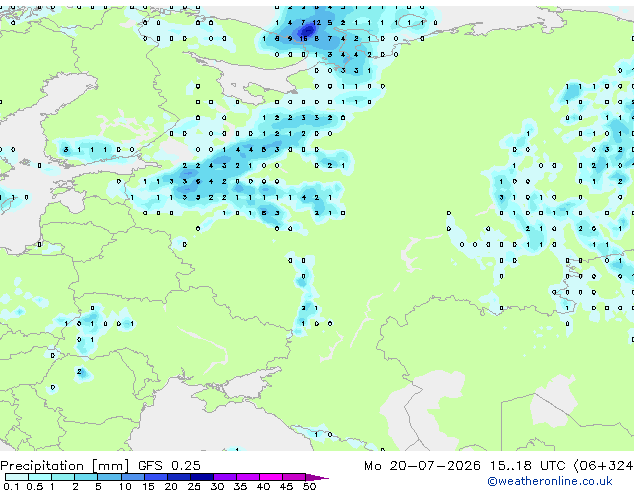Click the 20–25 mm legend swatch
The width and height of the screenshot is (634, 490).
pyautogui.click(x=179, y=477)
